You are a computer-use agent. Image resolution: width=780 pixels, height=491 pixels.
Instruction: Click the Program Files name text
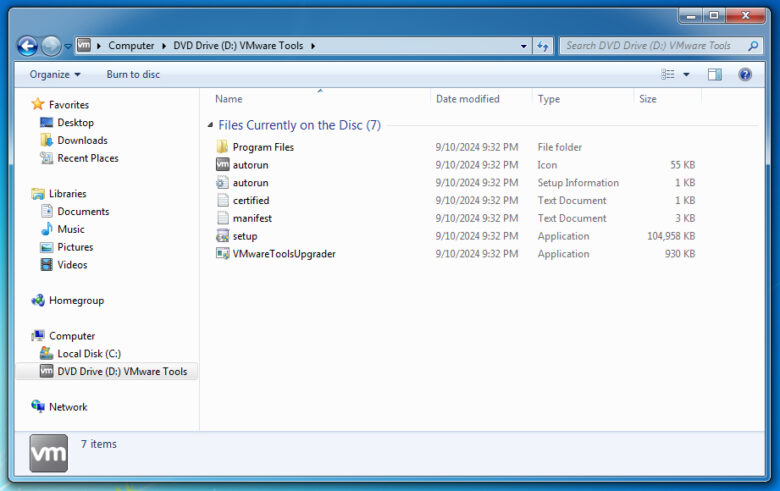pos(263,147)
